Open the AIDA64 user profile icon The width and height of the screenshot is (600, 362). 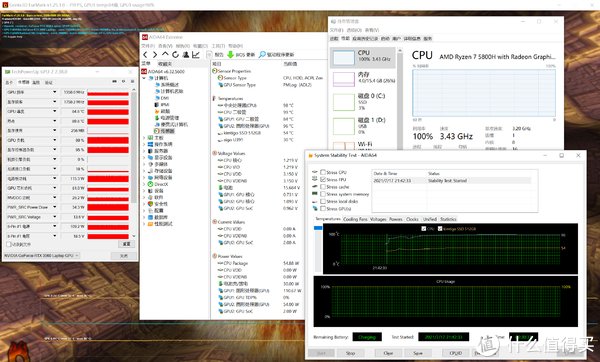[186, 55]
